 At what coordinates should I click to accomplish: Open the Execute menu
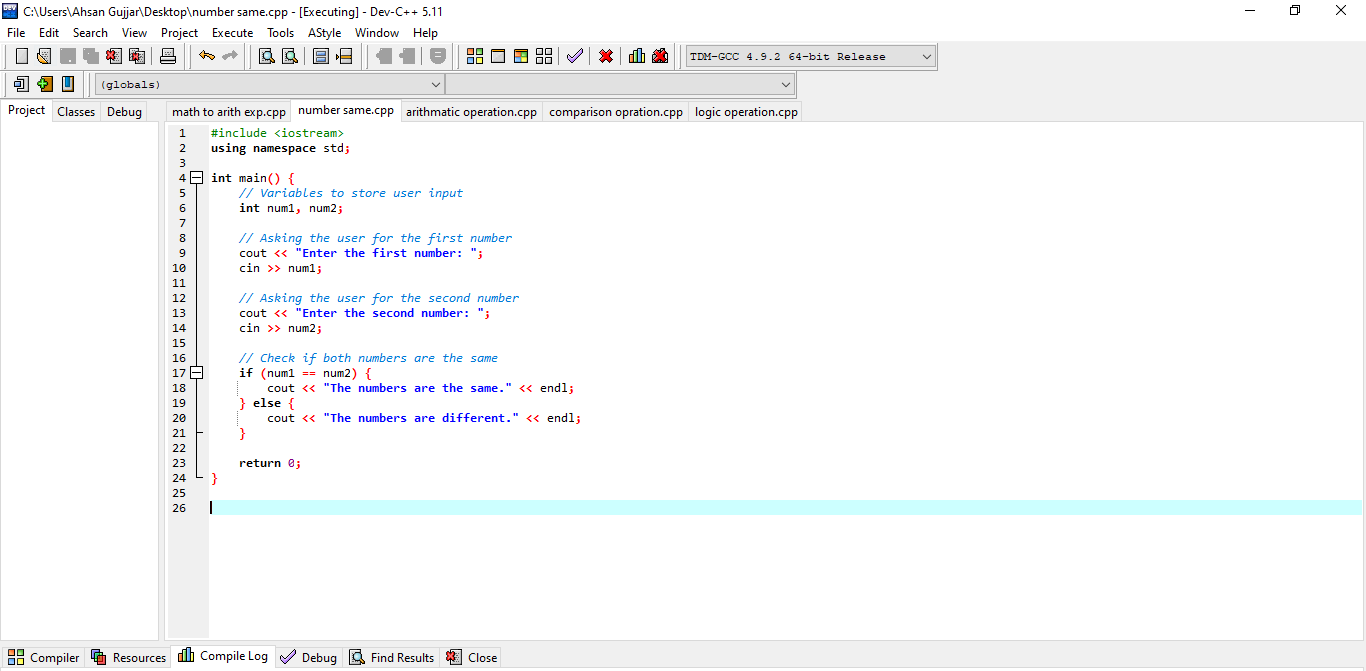pos(233,33)
